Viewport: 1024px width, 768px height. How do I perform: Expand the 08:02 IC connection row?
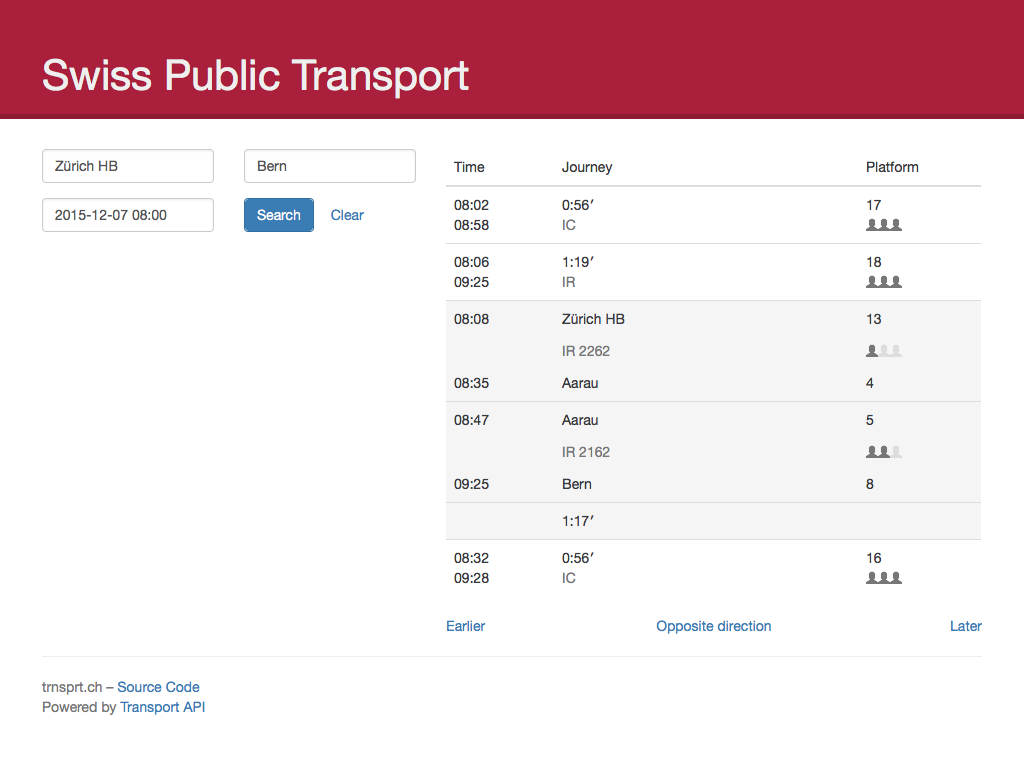(713, 215)
